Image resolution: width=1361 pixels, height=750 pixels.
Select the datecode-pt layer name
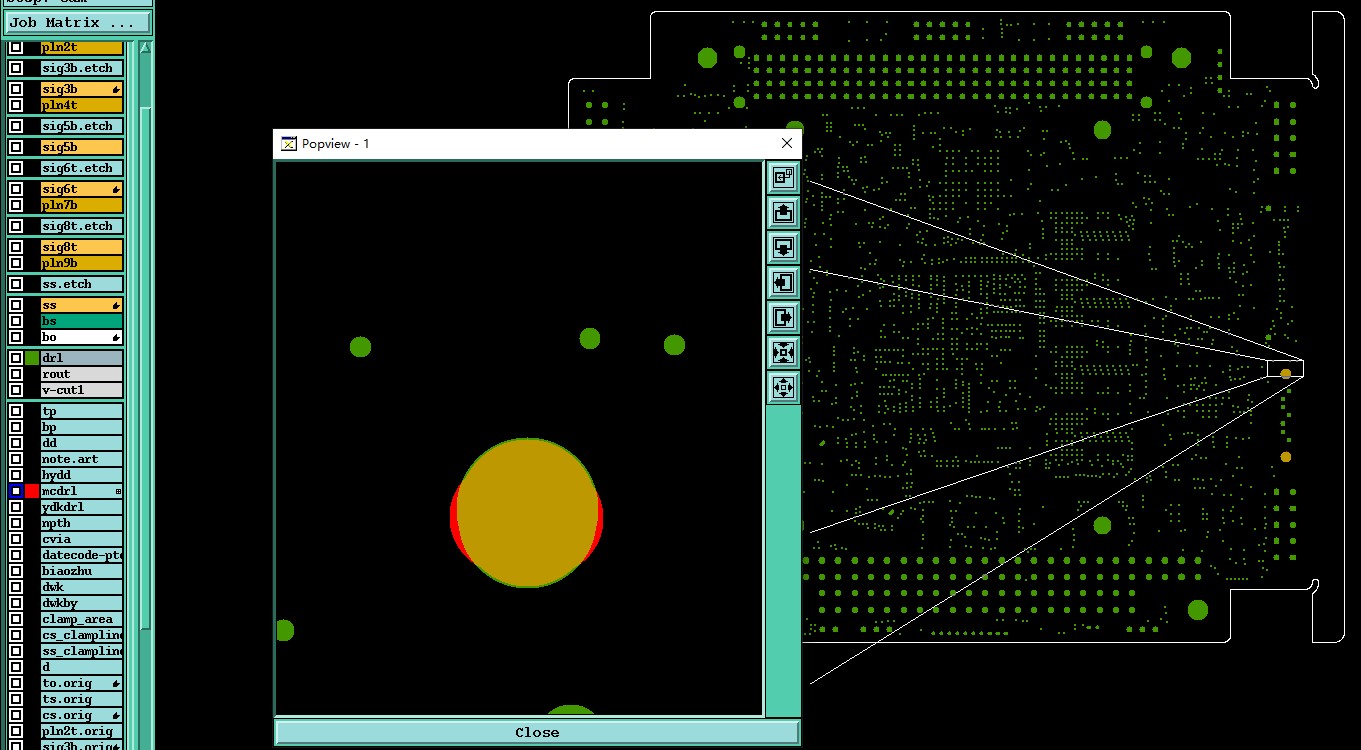click(x=82, y=555)
